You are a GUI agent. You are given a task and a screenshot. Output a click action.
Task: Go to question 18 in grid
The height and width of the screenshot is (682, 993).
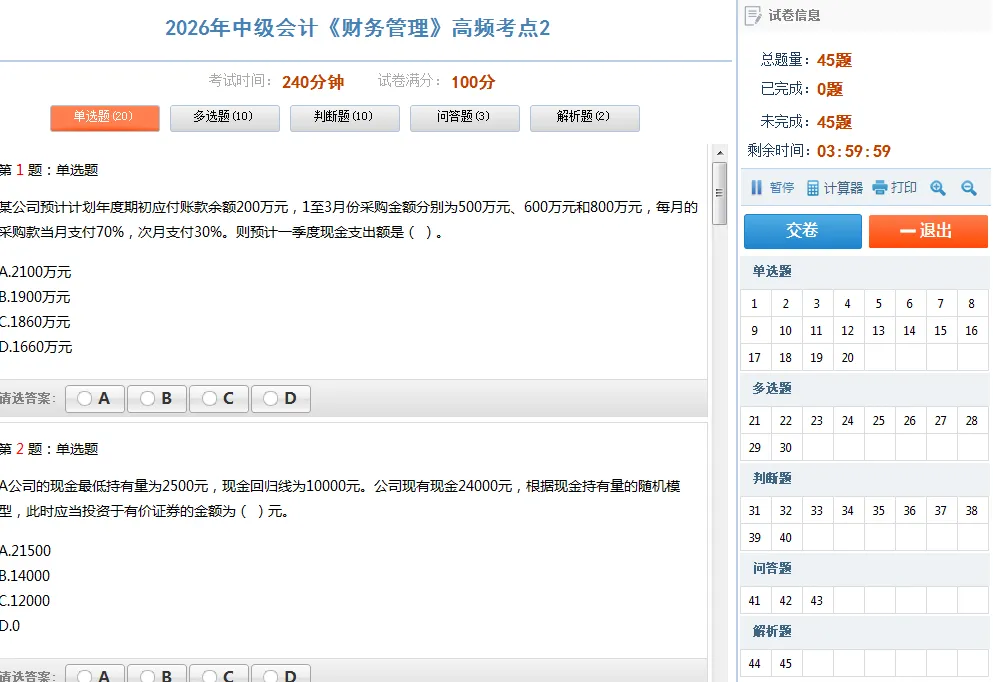[786, 358]
